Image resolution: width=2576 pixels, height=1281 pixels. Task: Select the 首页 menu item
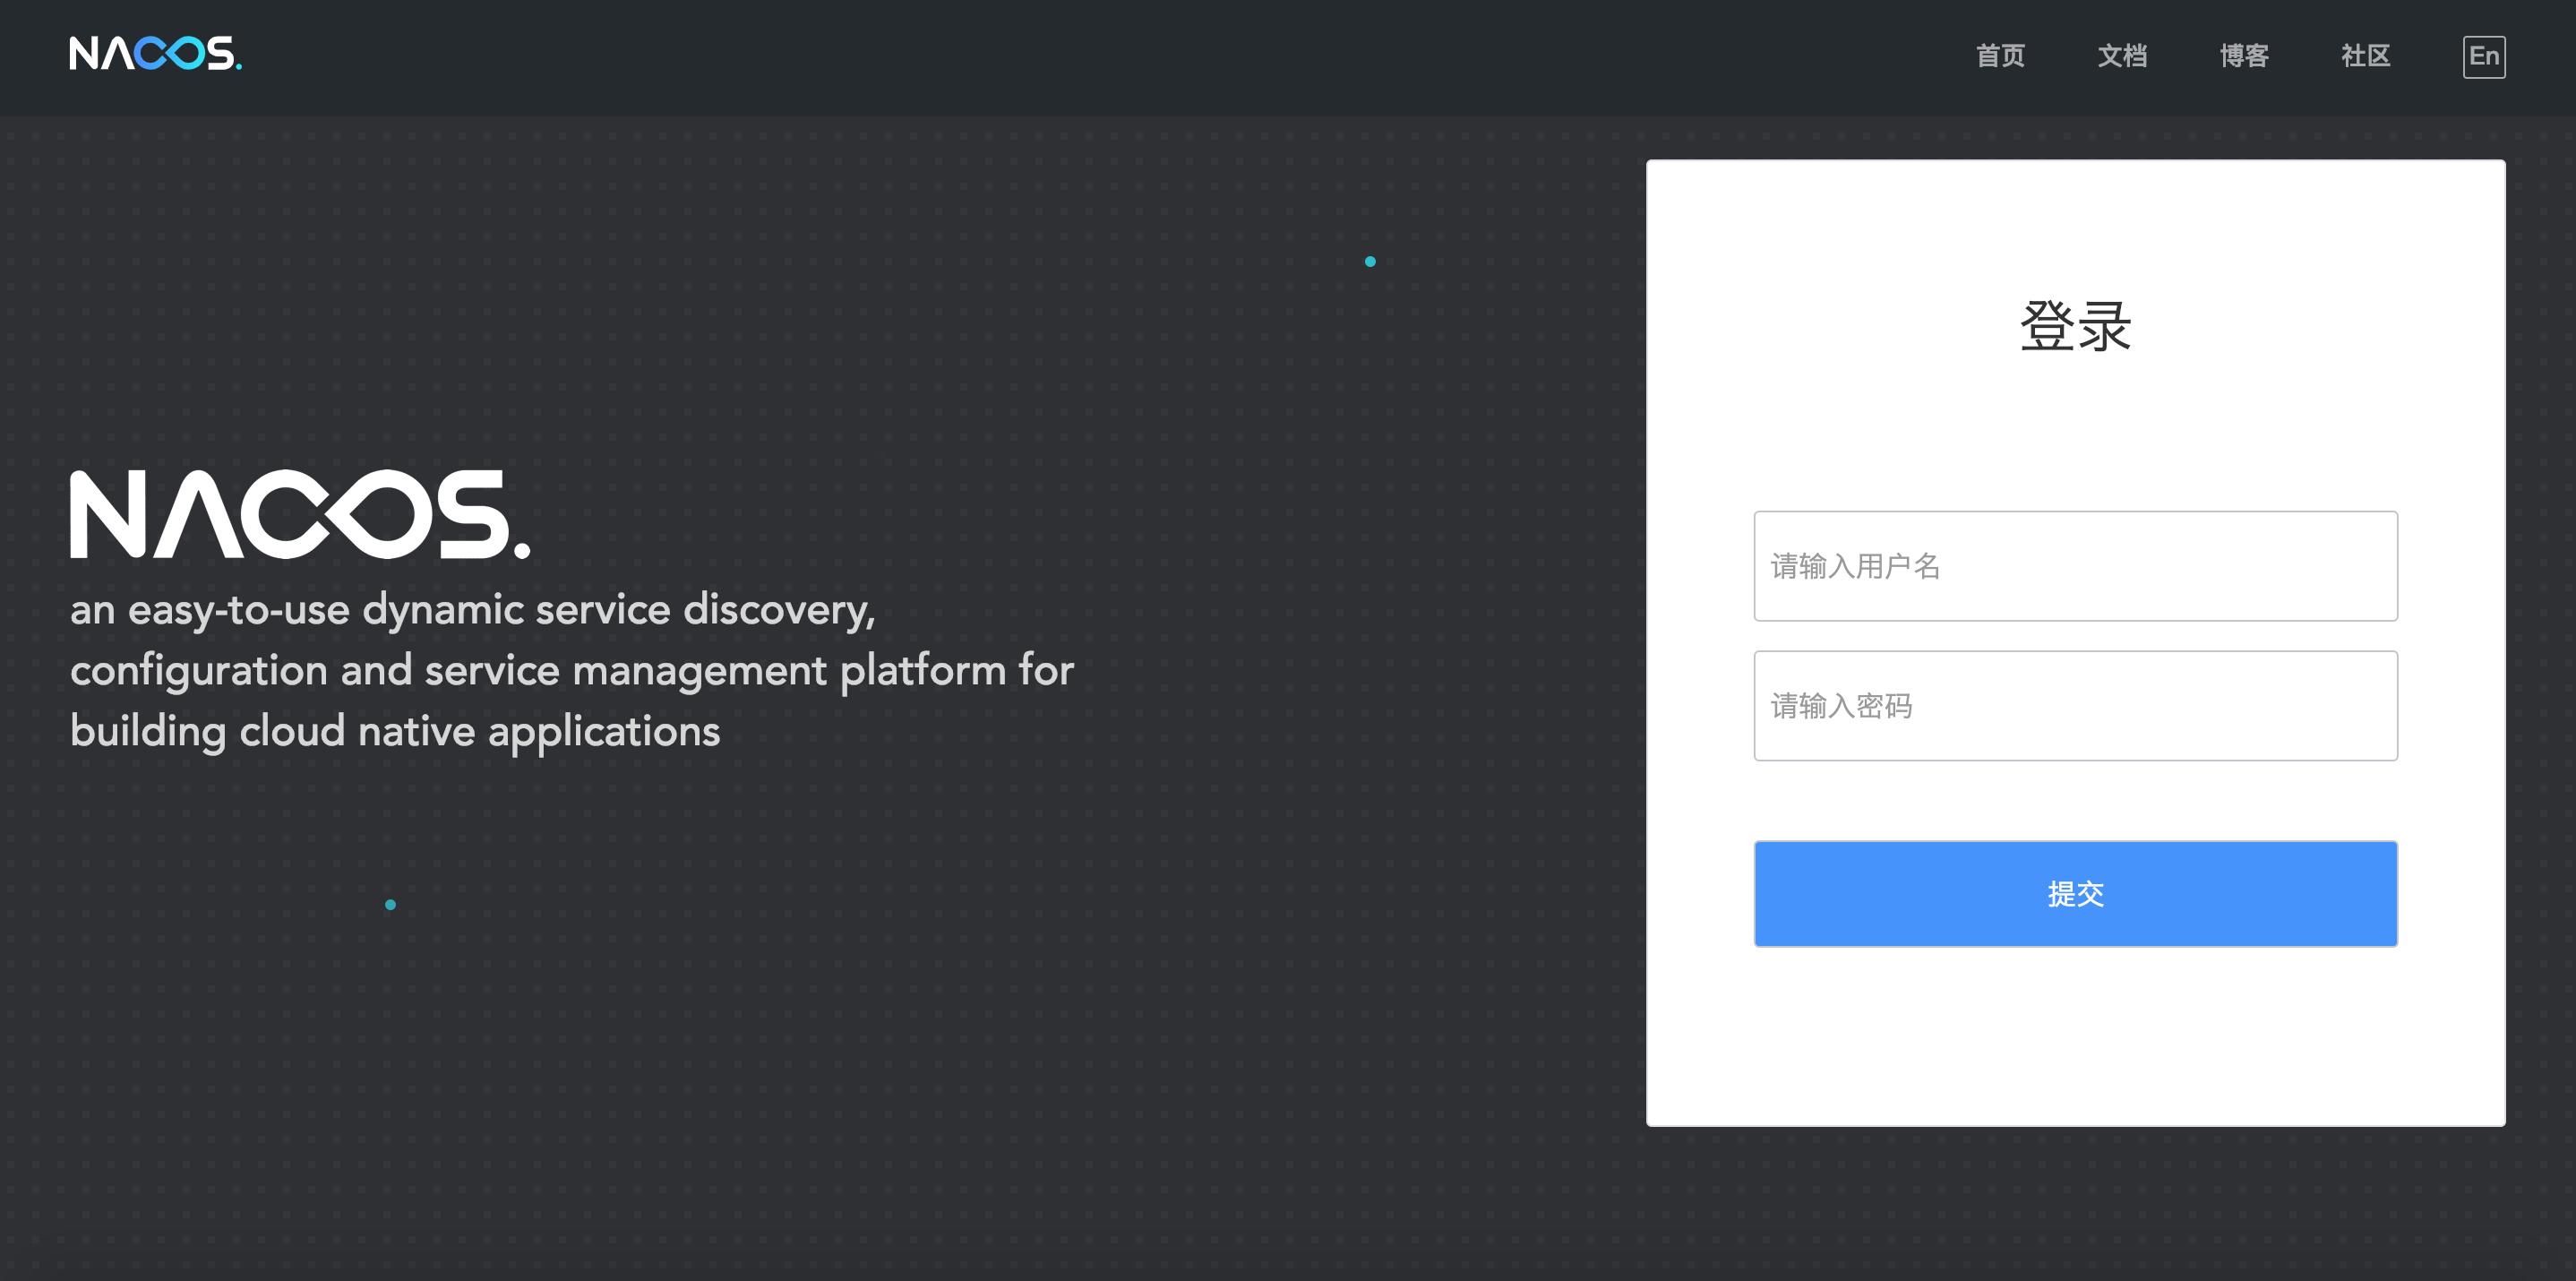pyautogui.click(x=2000, y=57)
